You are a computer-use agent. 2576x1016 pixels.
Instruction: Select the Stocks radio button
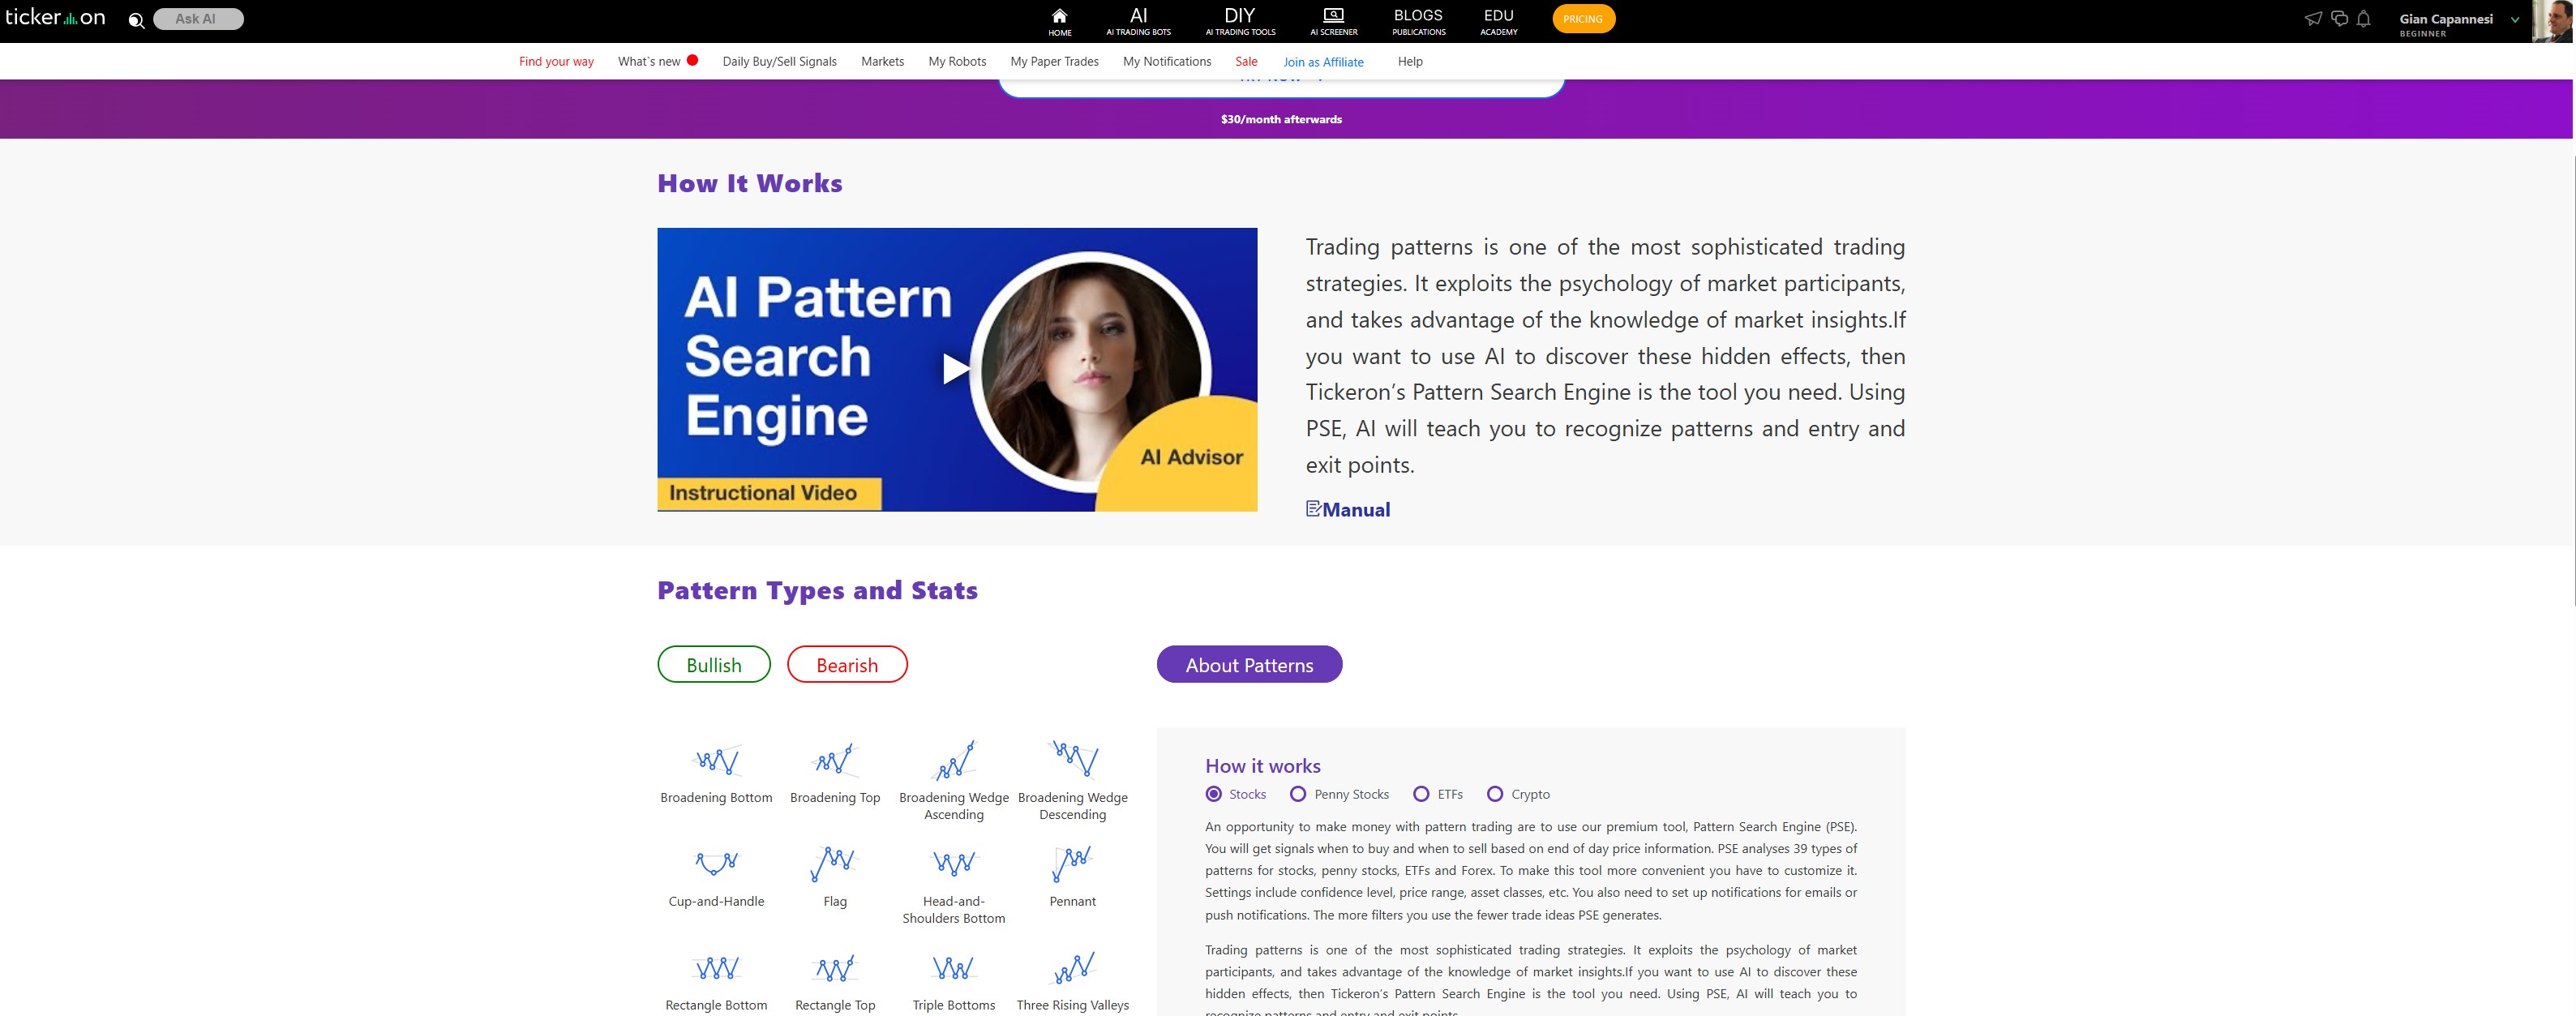[x=1214, y=794]
